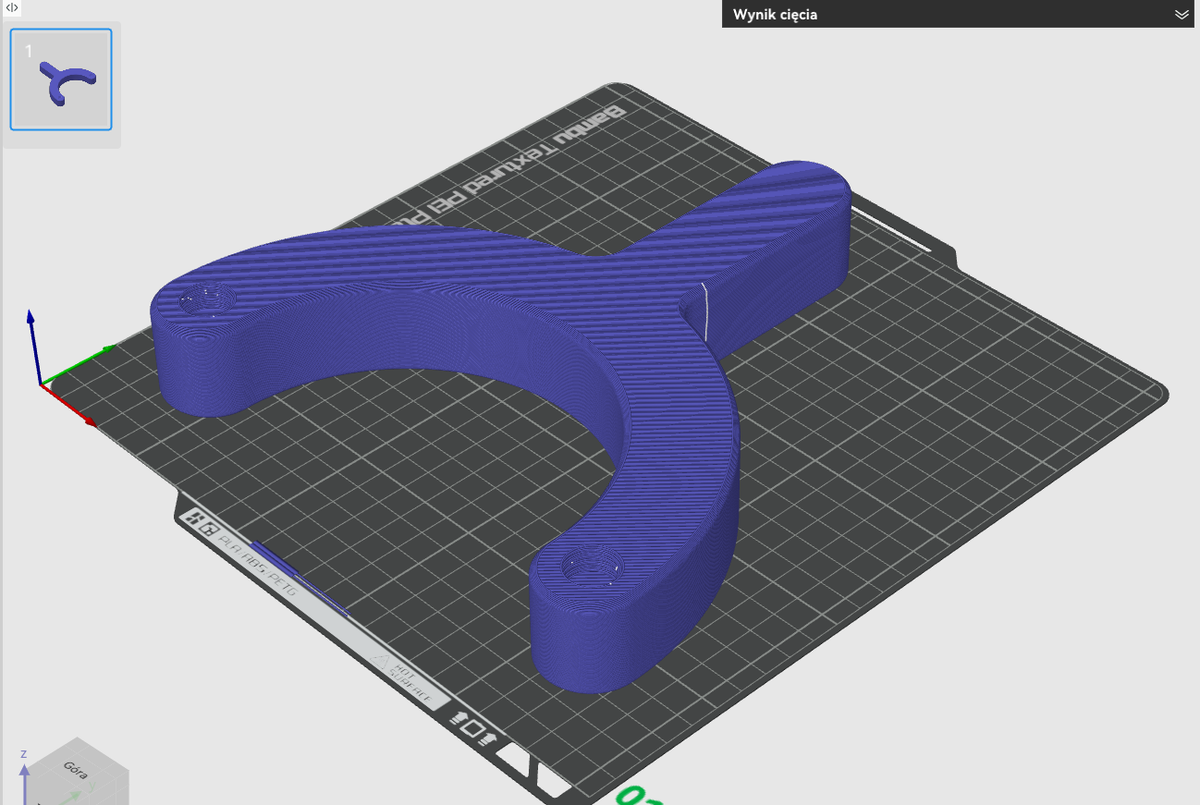
Task: Expand the Wynik cięcia panel chevron
Action: [x=1181, y=15]
